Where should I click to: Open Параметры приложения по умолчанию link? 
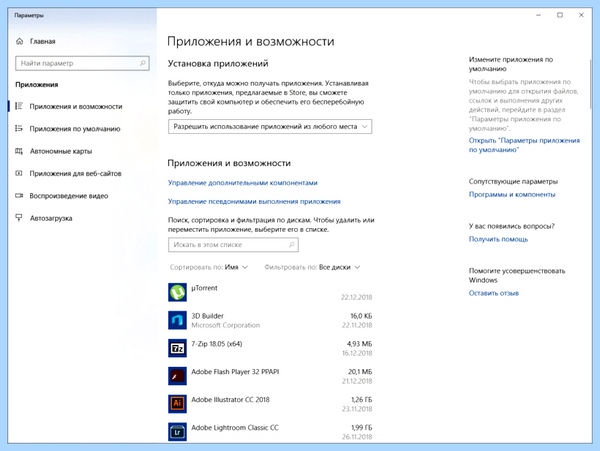pyautogui.click(x=524, y=145)
